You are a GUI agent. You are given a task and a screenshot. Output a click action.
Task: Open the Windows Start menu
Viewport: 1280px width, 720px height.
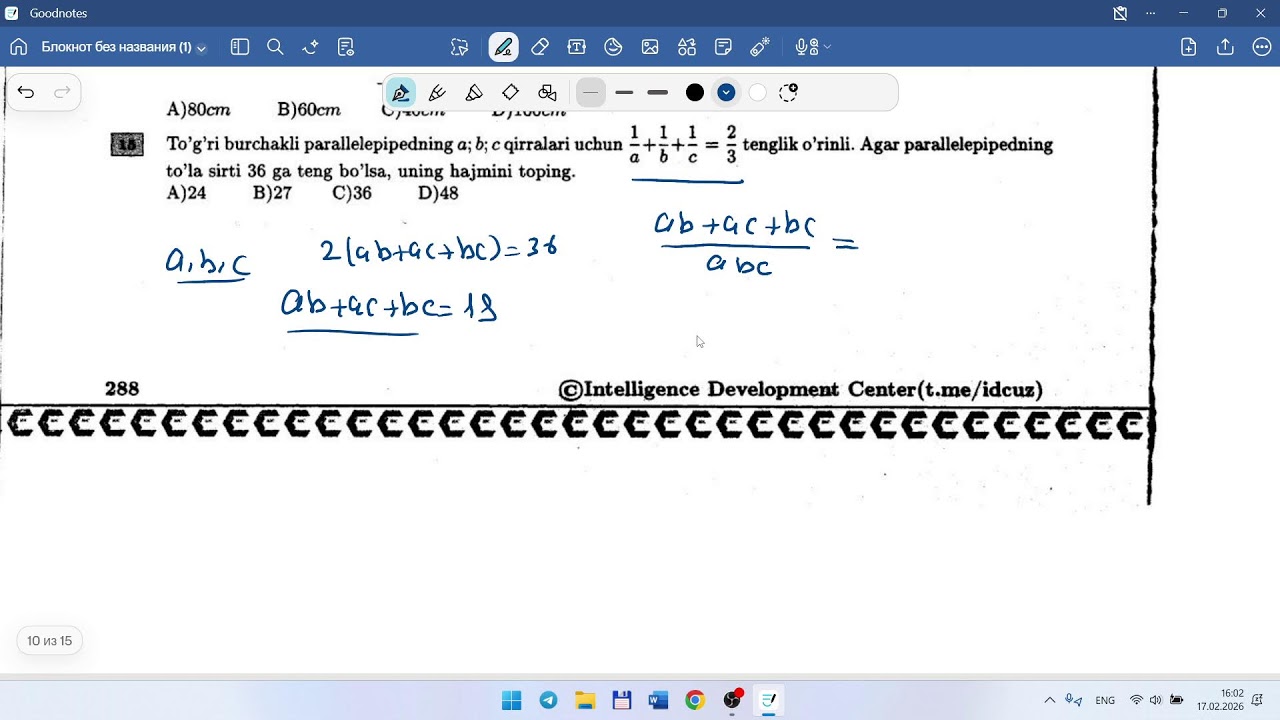click(x=512, y=700)
